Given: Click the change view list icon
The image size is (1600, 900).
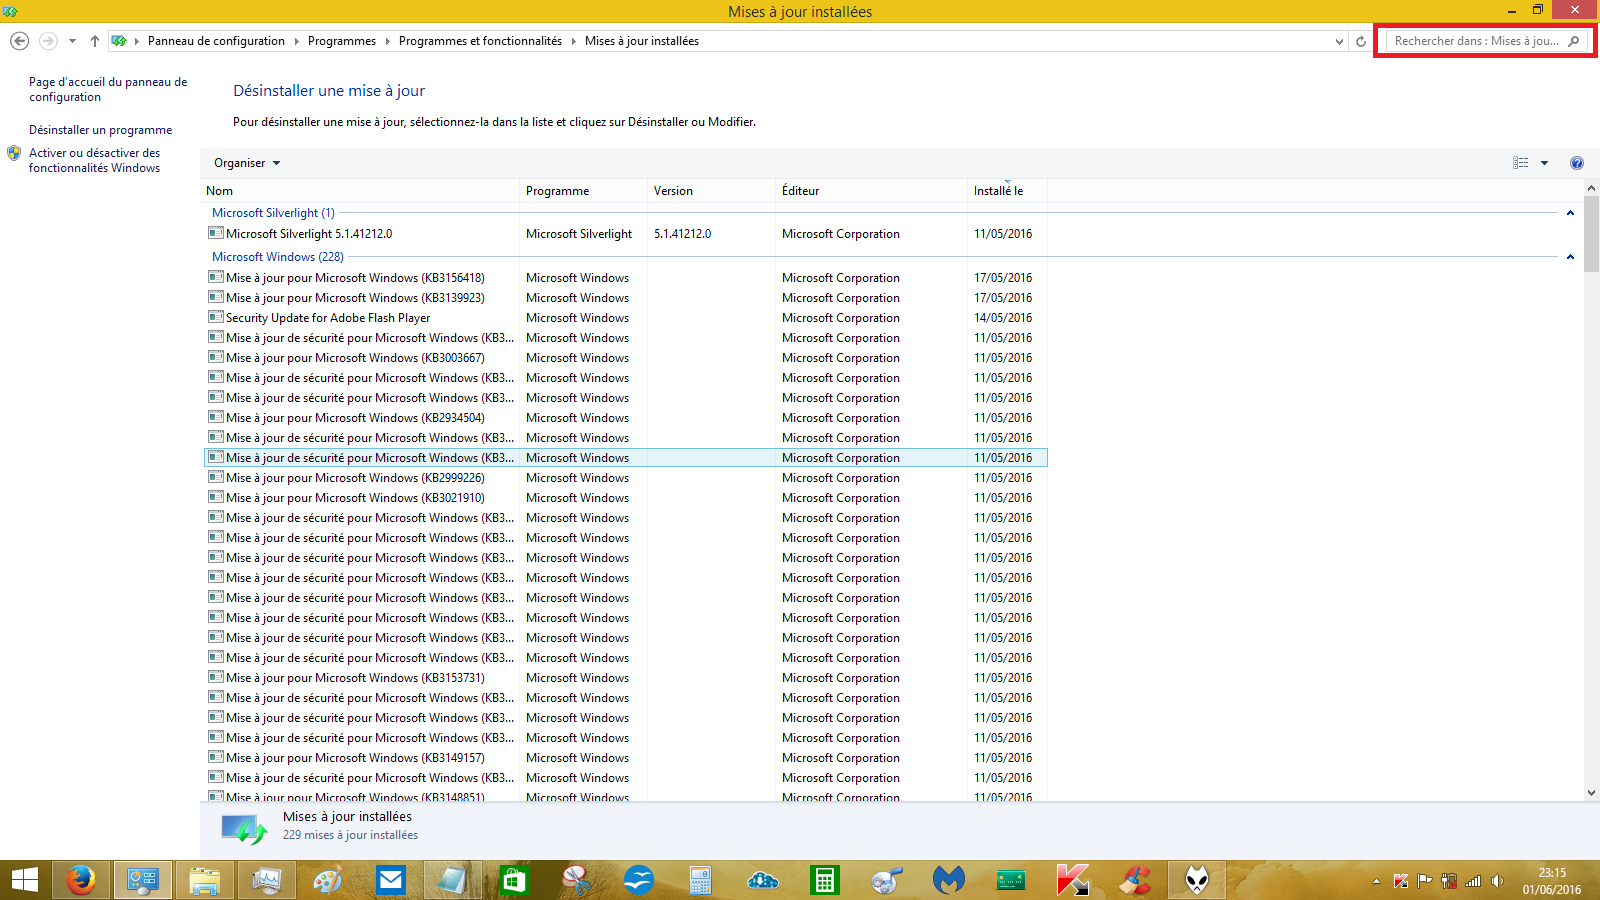Looking at the screenshot, I should point(1521,163).
